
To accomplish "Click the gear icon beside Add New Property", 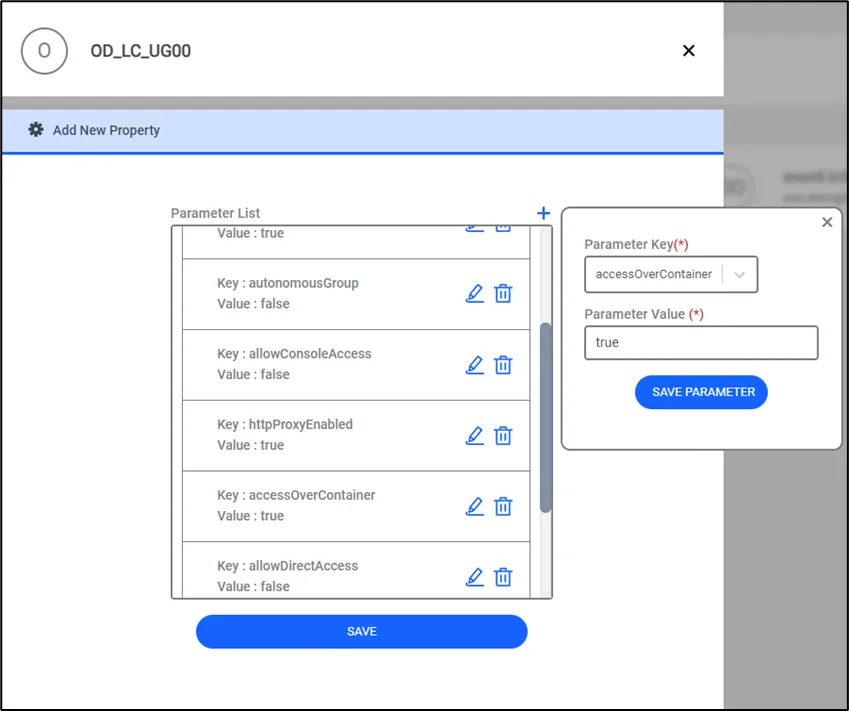I will tap(36, 129).
